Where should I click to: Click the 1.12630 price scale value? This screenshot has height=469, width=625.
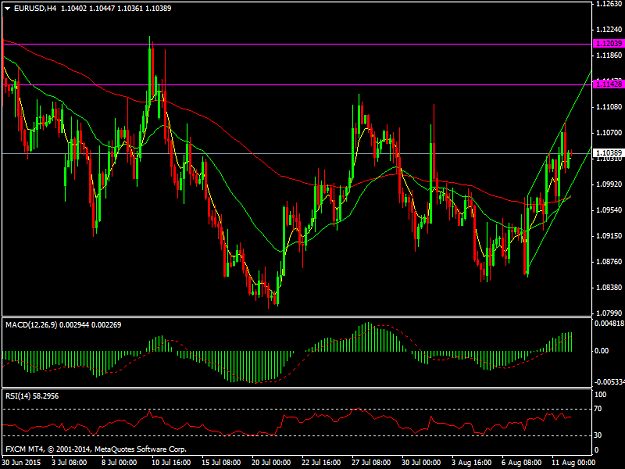coord(609,4)
